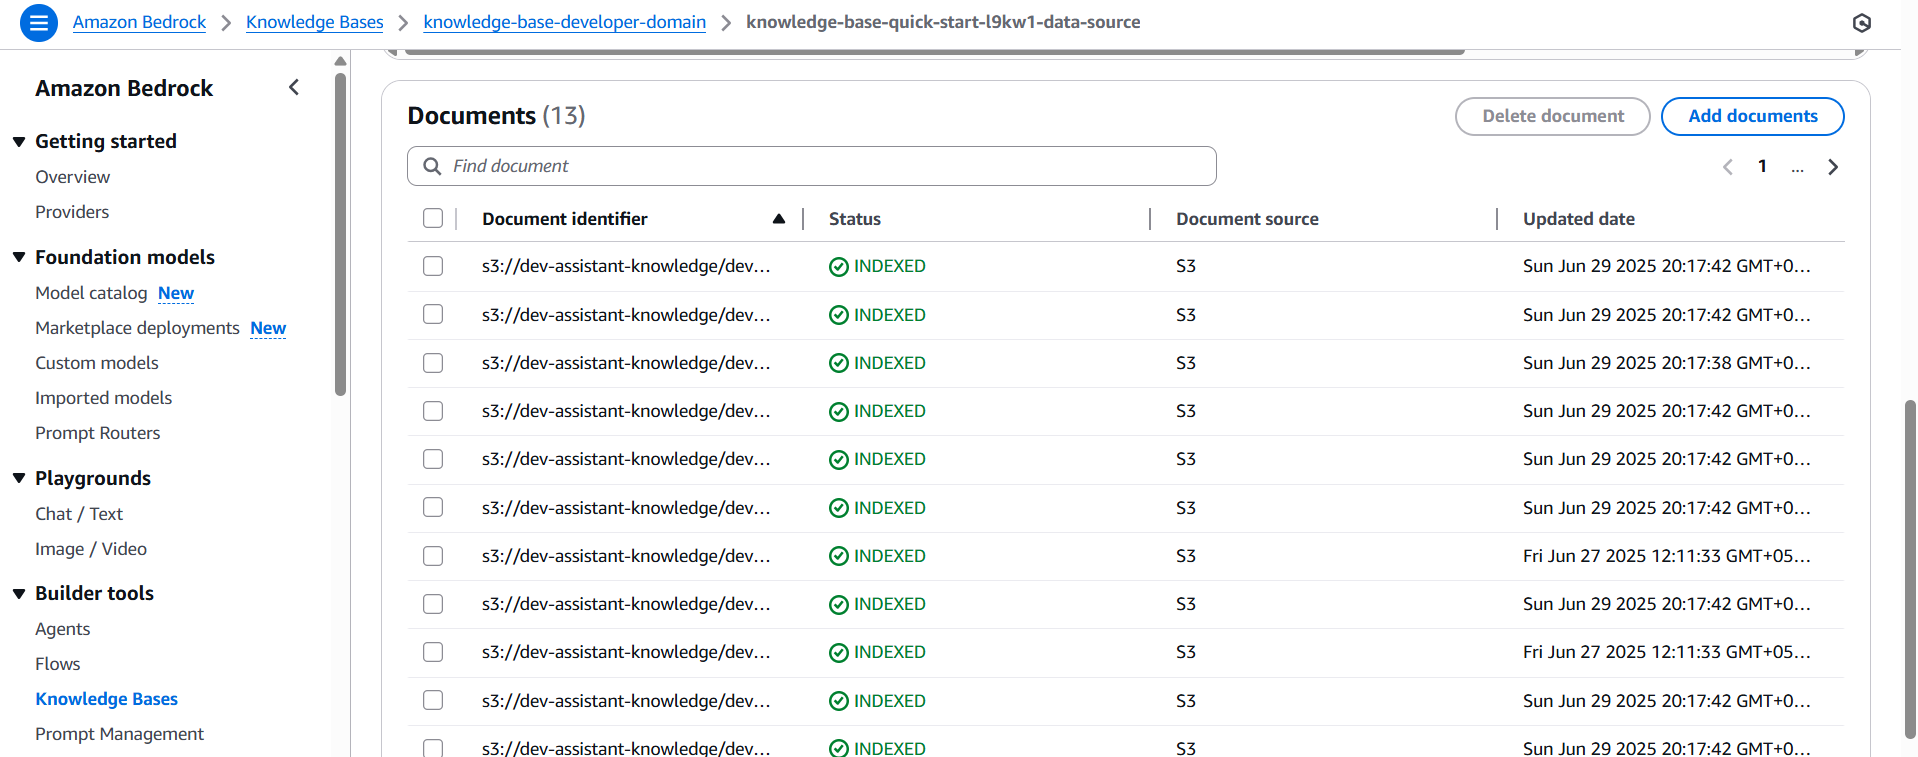Viewport: 1918px width, 757px height.
Task: Collapse the Foundation models section
Action: pos(19,257)
